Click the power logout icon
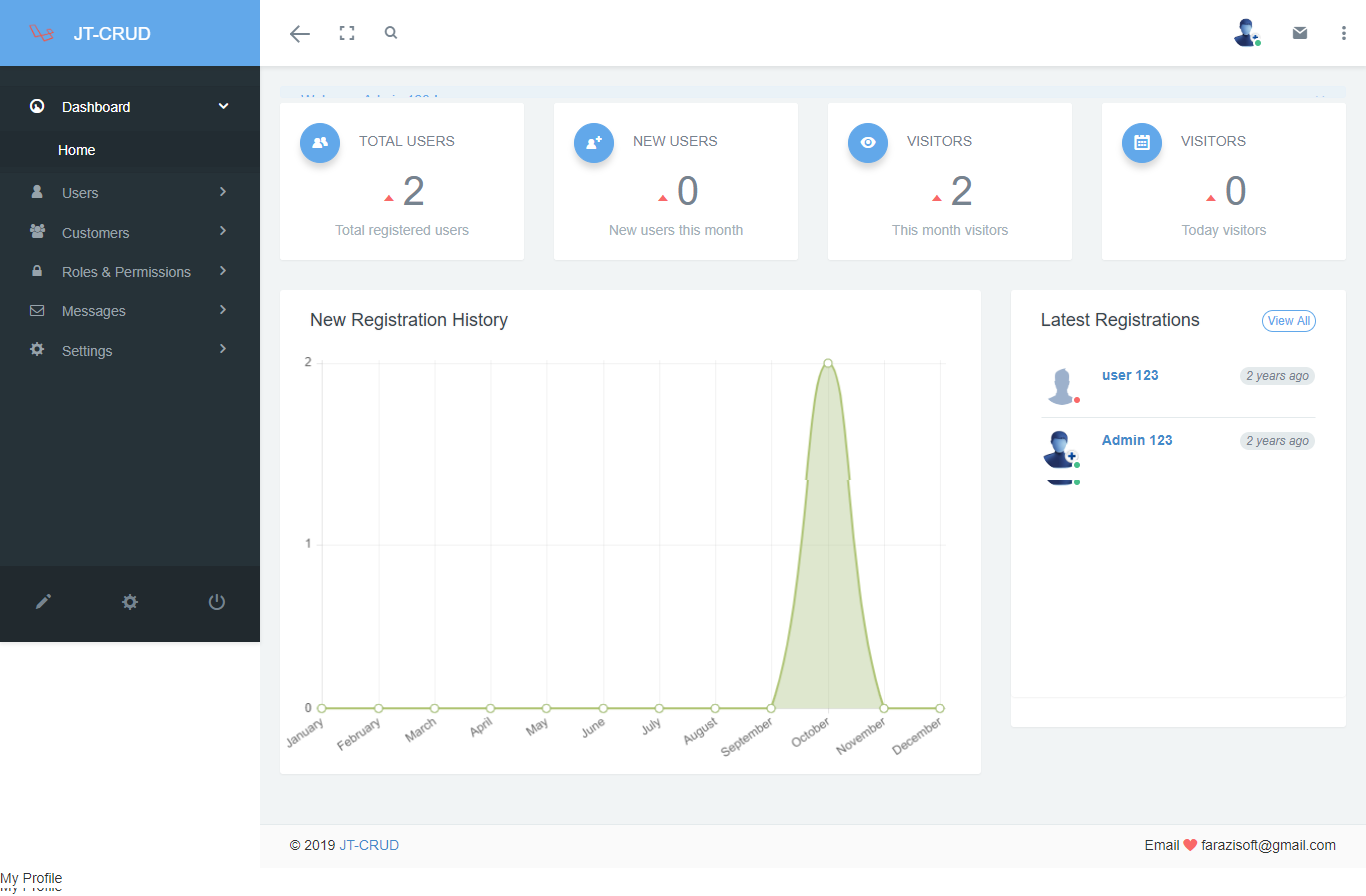 217,602
